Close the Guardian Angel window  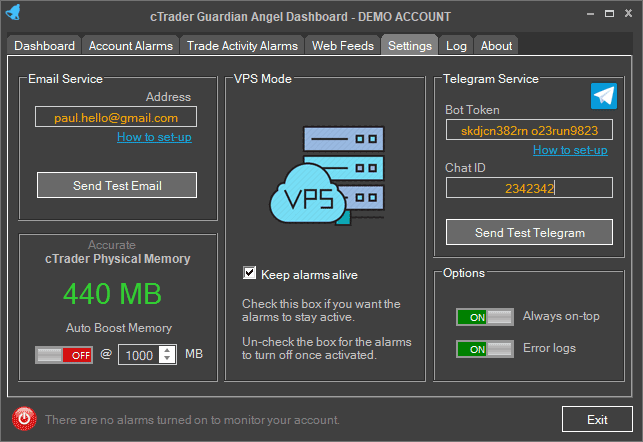[x=628, y=13]
